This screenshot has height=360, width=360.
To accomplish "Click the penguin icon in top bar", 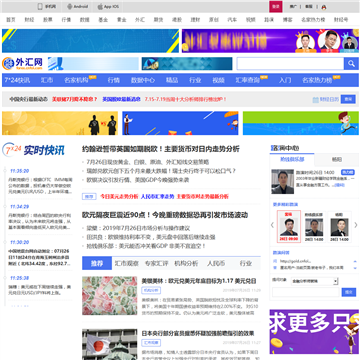I will pyautogui.click(x=324, y=7).
